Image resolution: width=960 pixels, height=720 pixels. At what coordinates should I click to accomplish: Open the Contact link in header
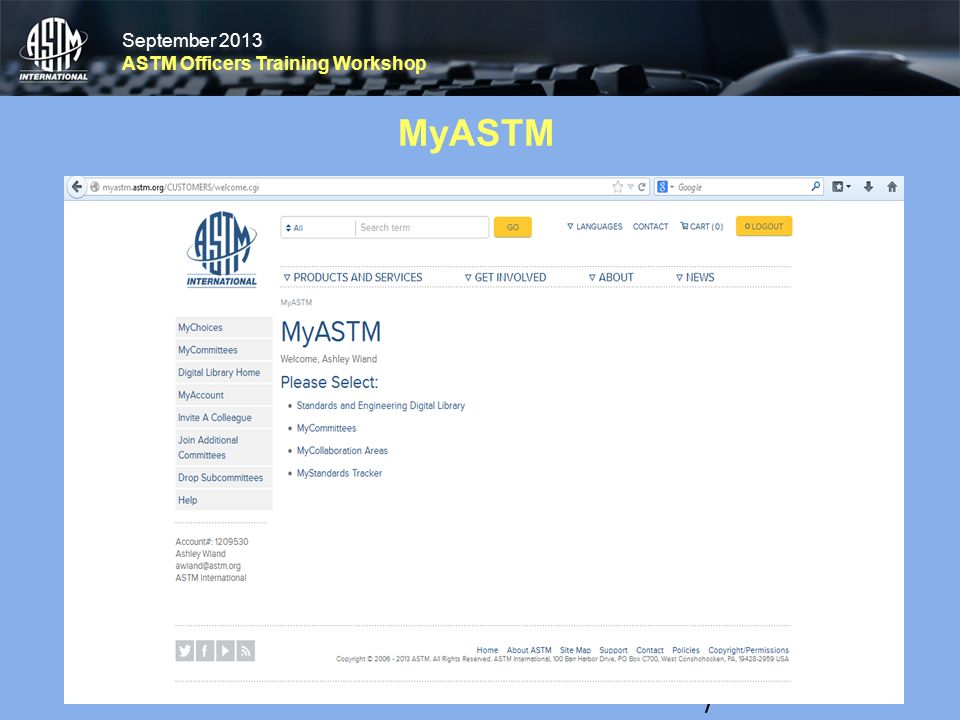pyautogui.click(x=650, y=227)
